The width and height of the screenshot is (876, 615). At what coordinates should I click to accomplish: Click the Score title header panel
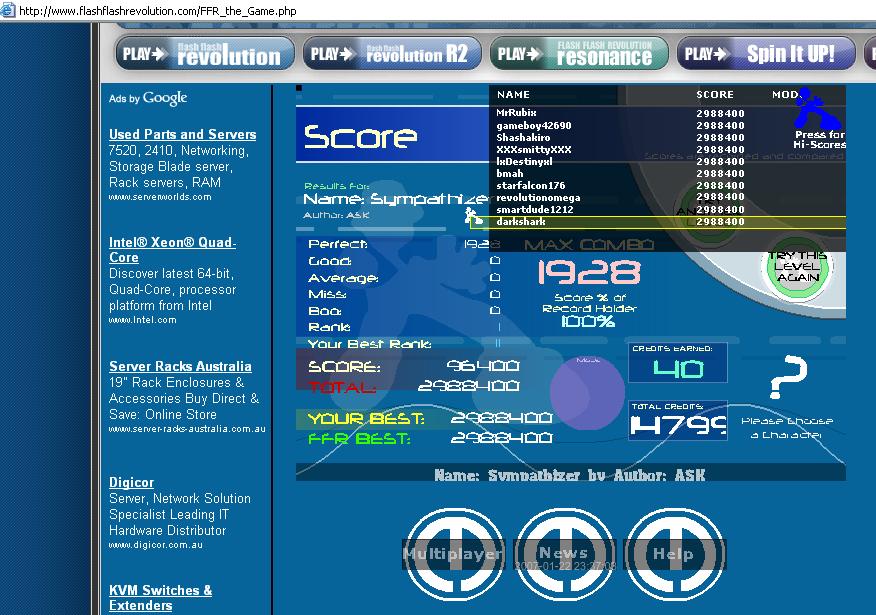click(x=392, y=135)
